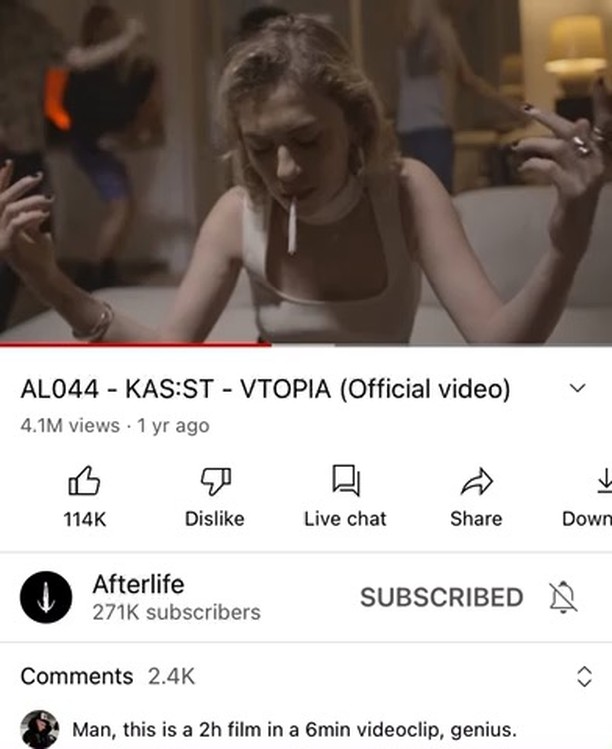Screen dimensions: 612x749
Task: Toggle the notification bell for Afterlife
Action: point(563,597)
